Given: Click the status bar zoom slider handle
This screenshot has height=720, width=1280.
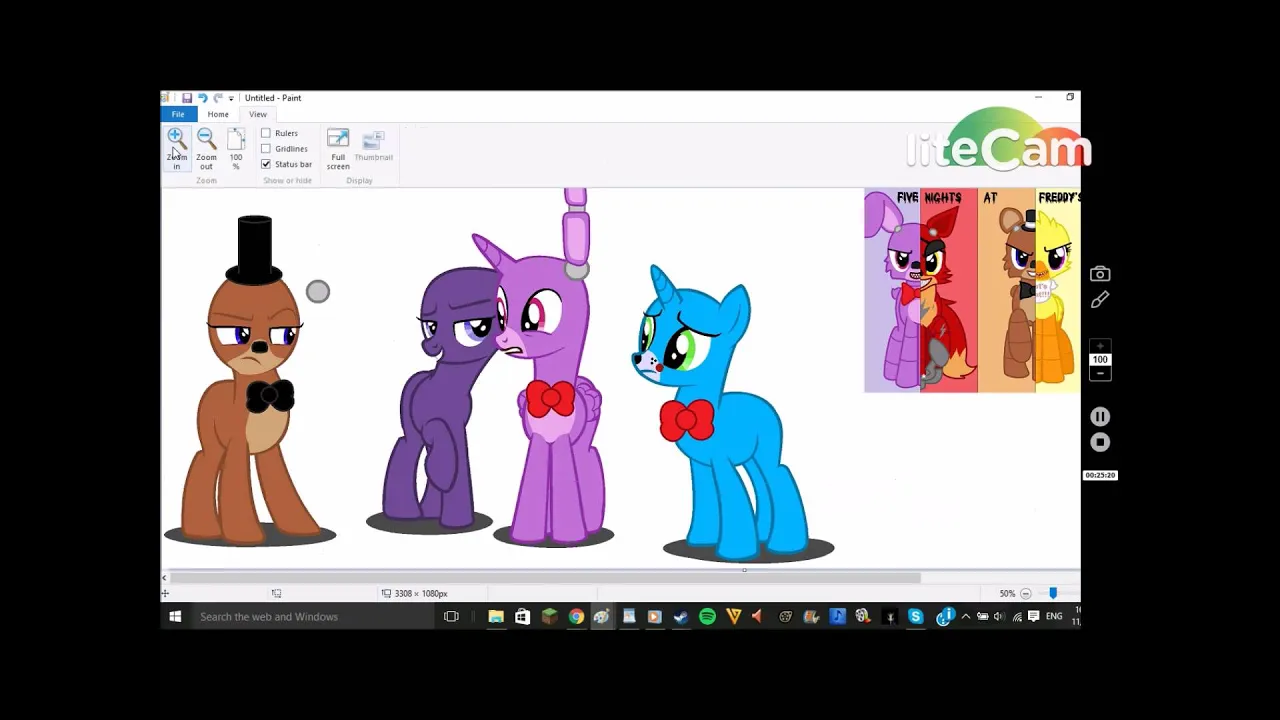Looking at the screenshot, I should (1053, 593).
